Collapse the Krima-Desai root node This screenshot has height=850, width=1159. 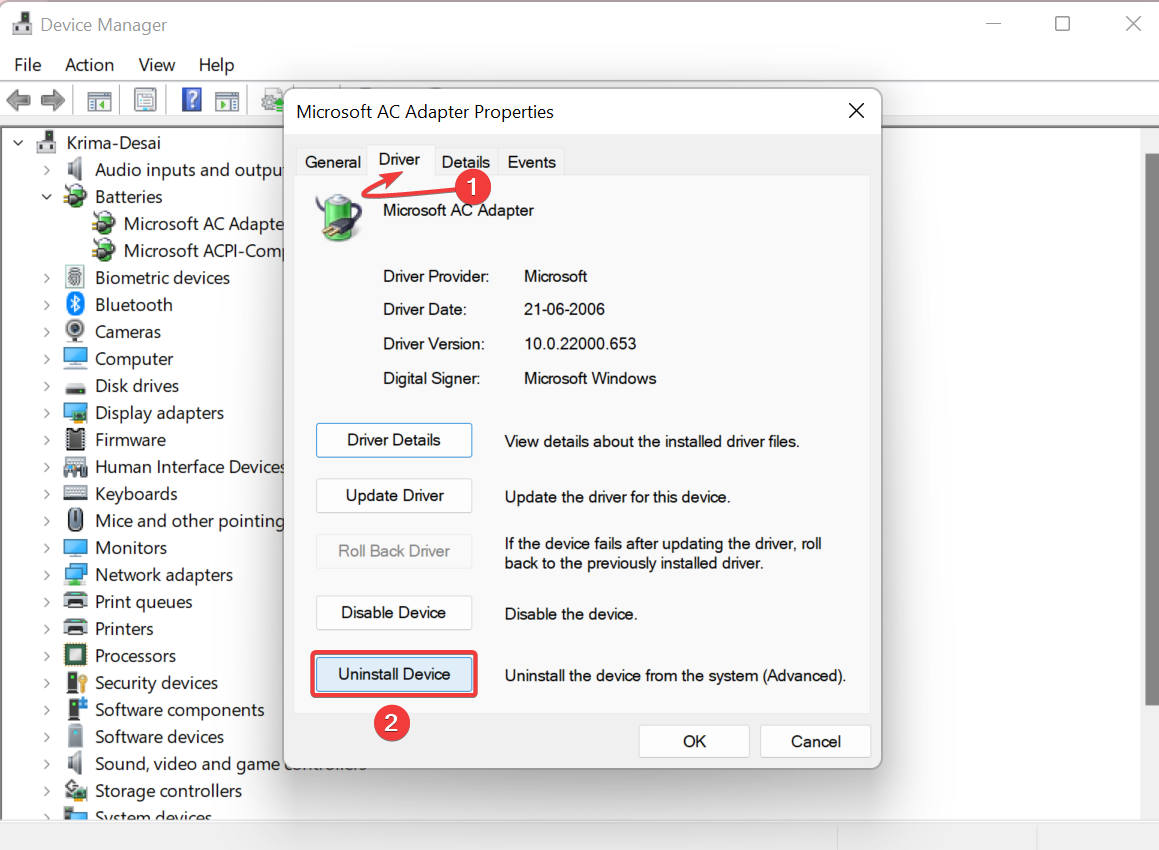tap(18, 143)
